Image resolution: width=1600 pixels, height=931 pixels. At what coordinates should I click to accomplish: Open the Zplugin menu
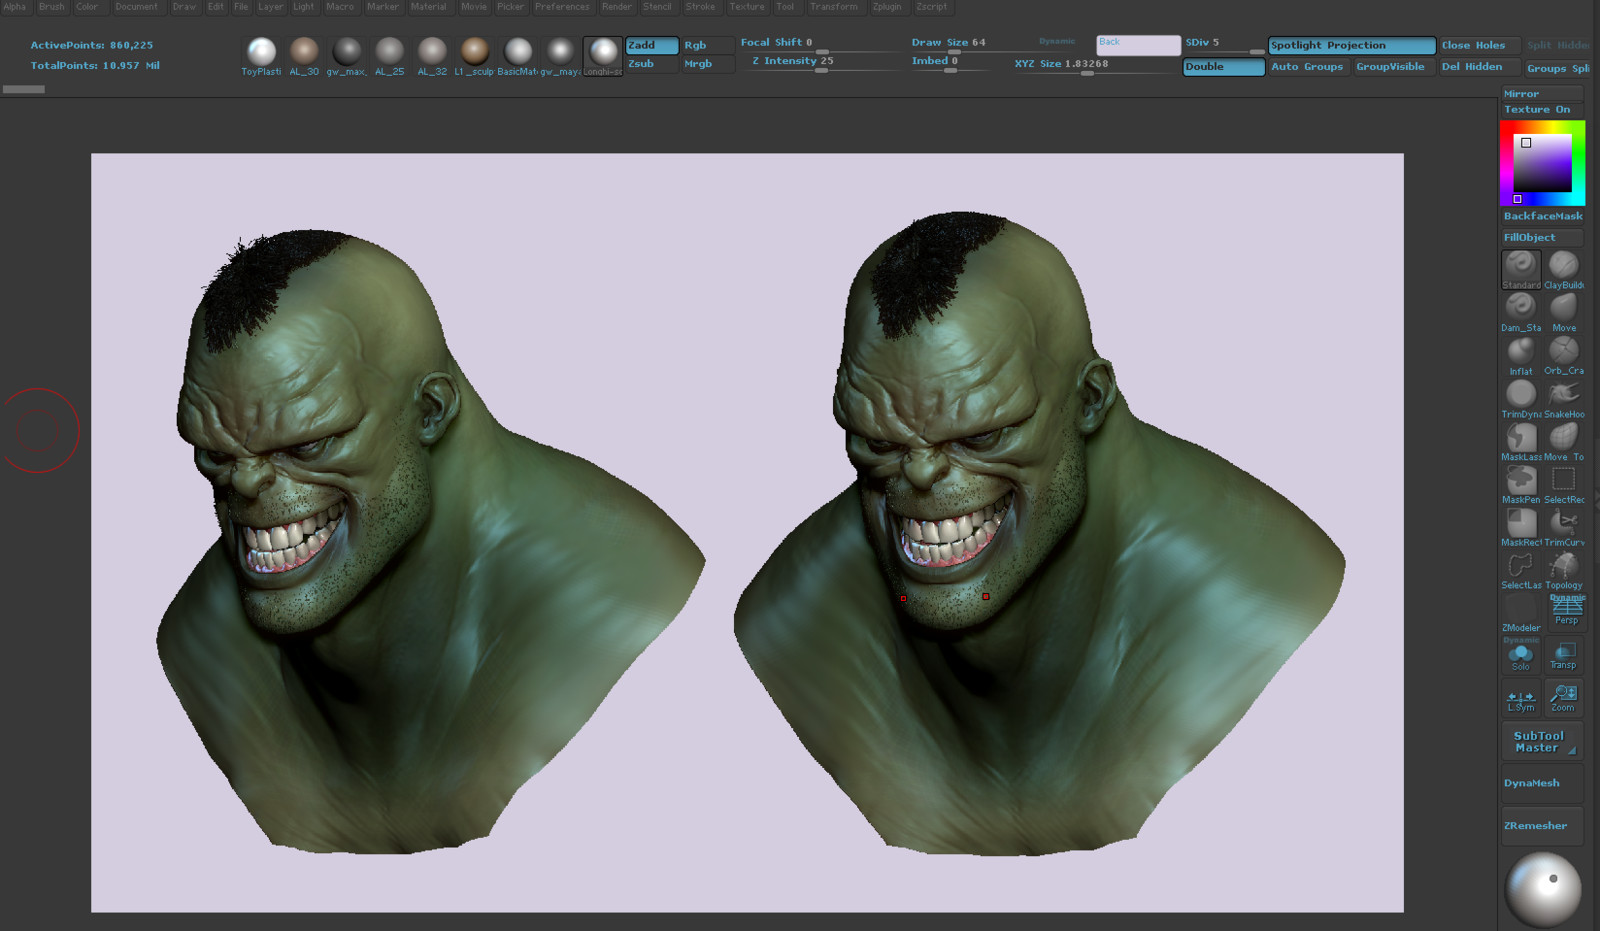coord(886,7)
